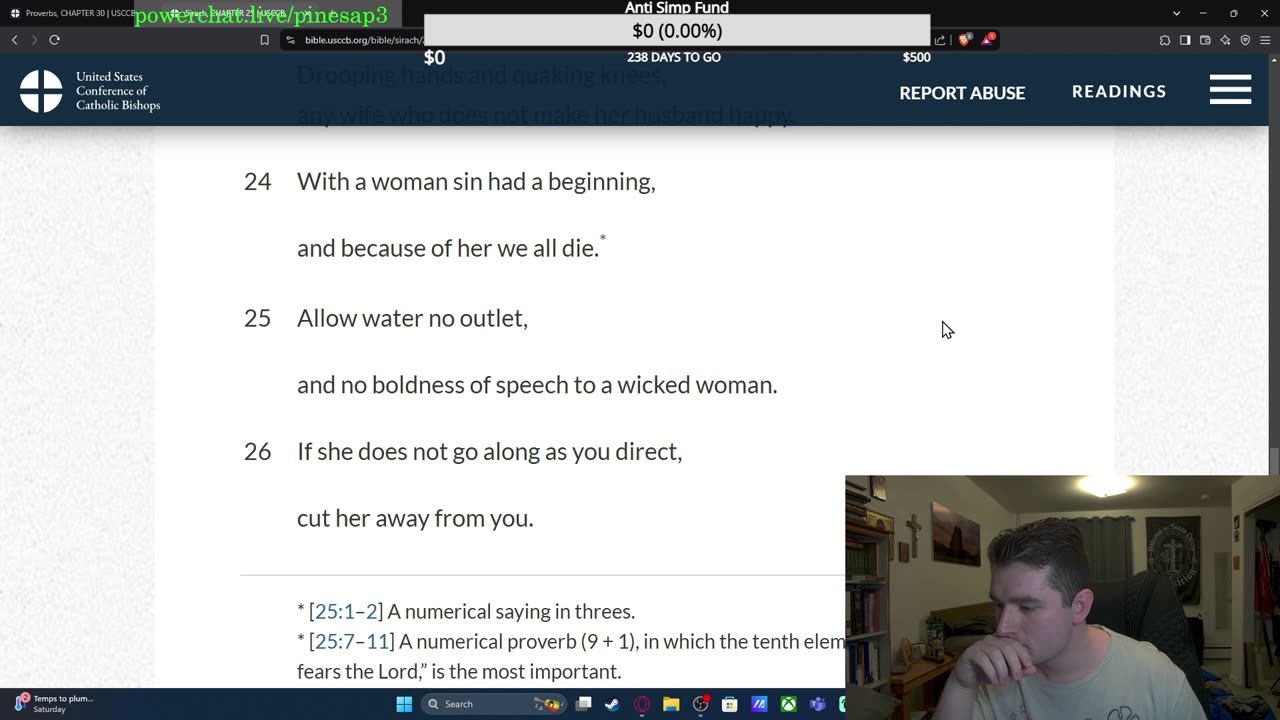Open the Brave Shields lion icon
This screenshot has width=1280, height=720.
pyautogui.click(x=965, y=40)
